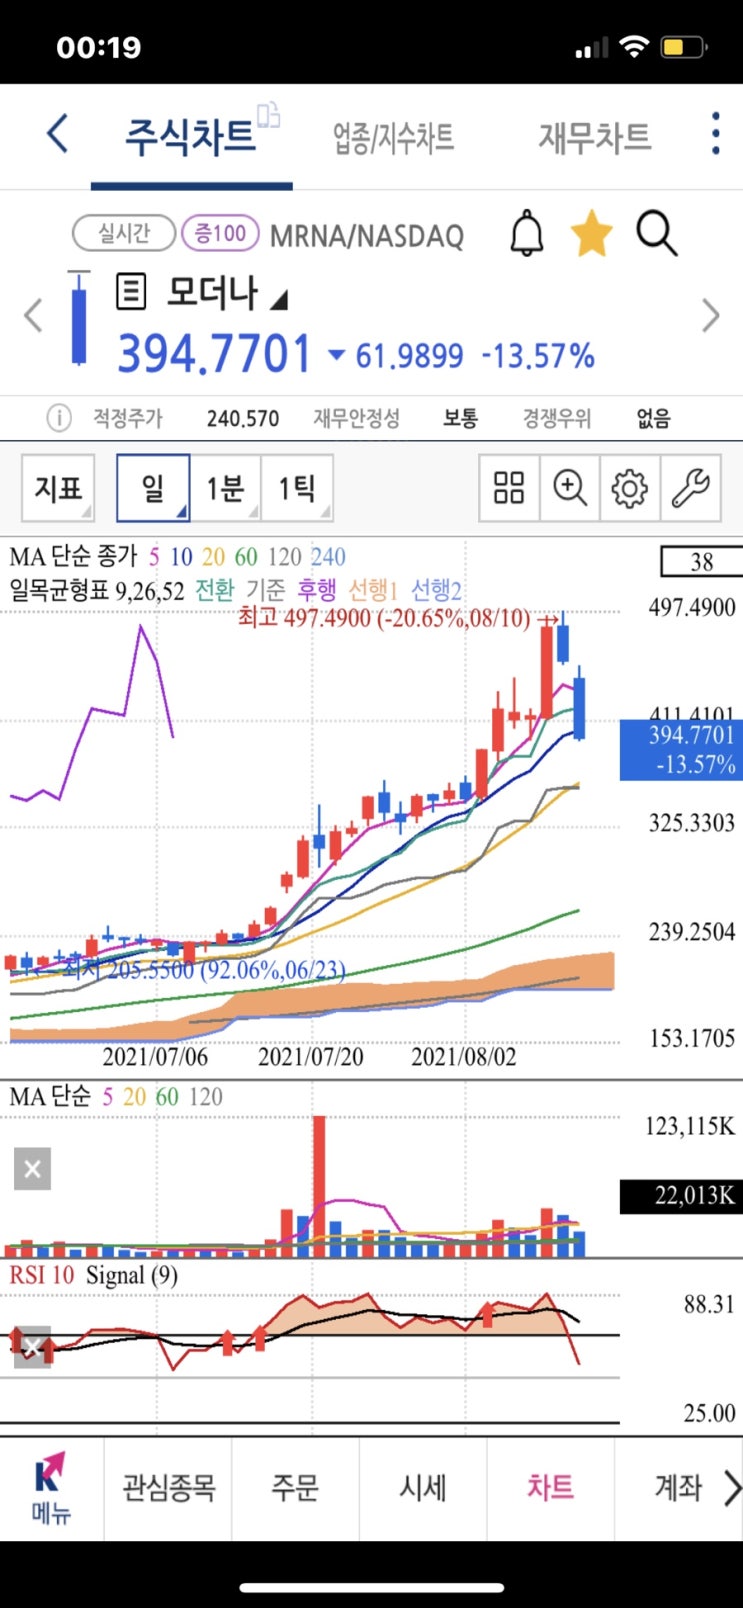Tap the blue 394.7701 price tag on axis
Screen dimensions: 743x1608
pos(680,750)
